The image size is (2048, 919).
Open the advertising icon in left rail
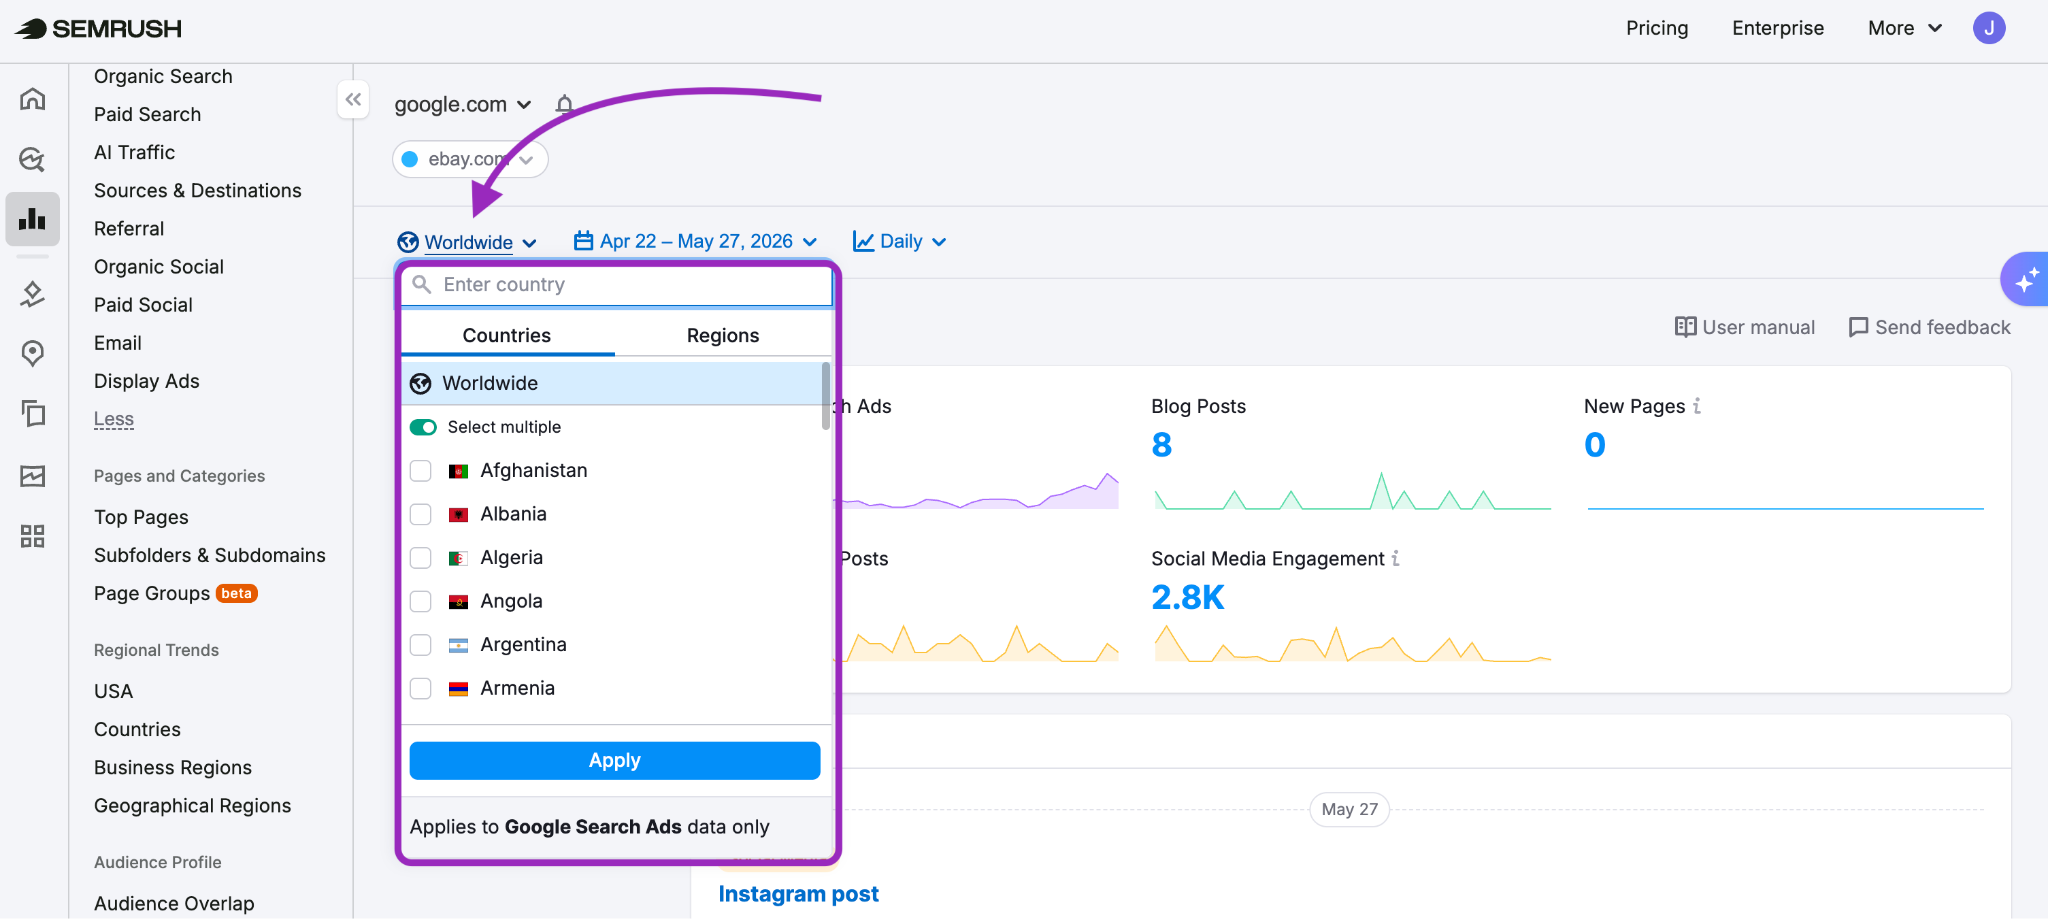pos(33,294)
